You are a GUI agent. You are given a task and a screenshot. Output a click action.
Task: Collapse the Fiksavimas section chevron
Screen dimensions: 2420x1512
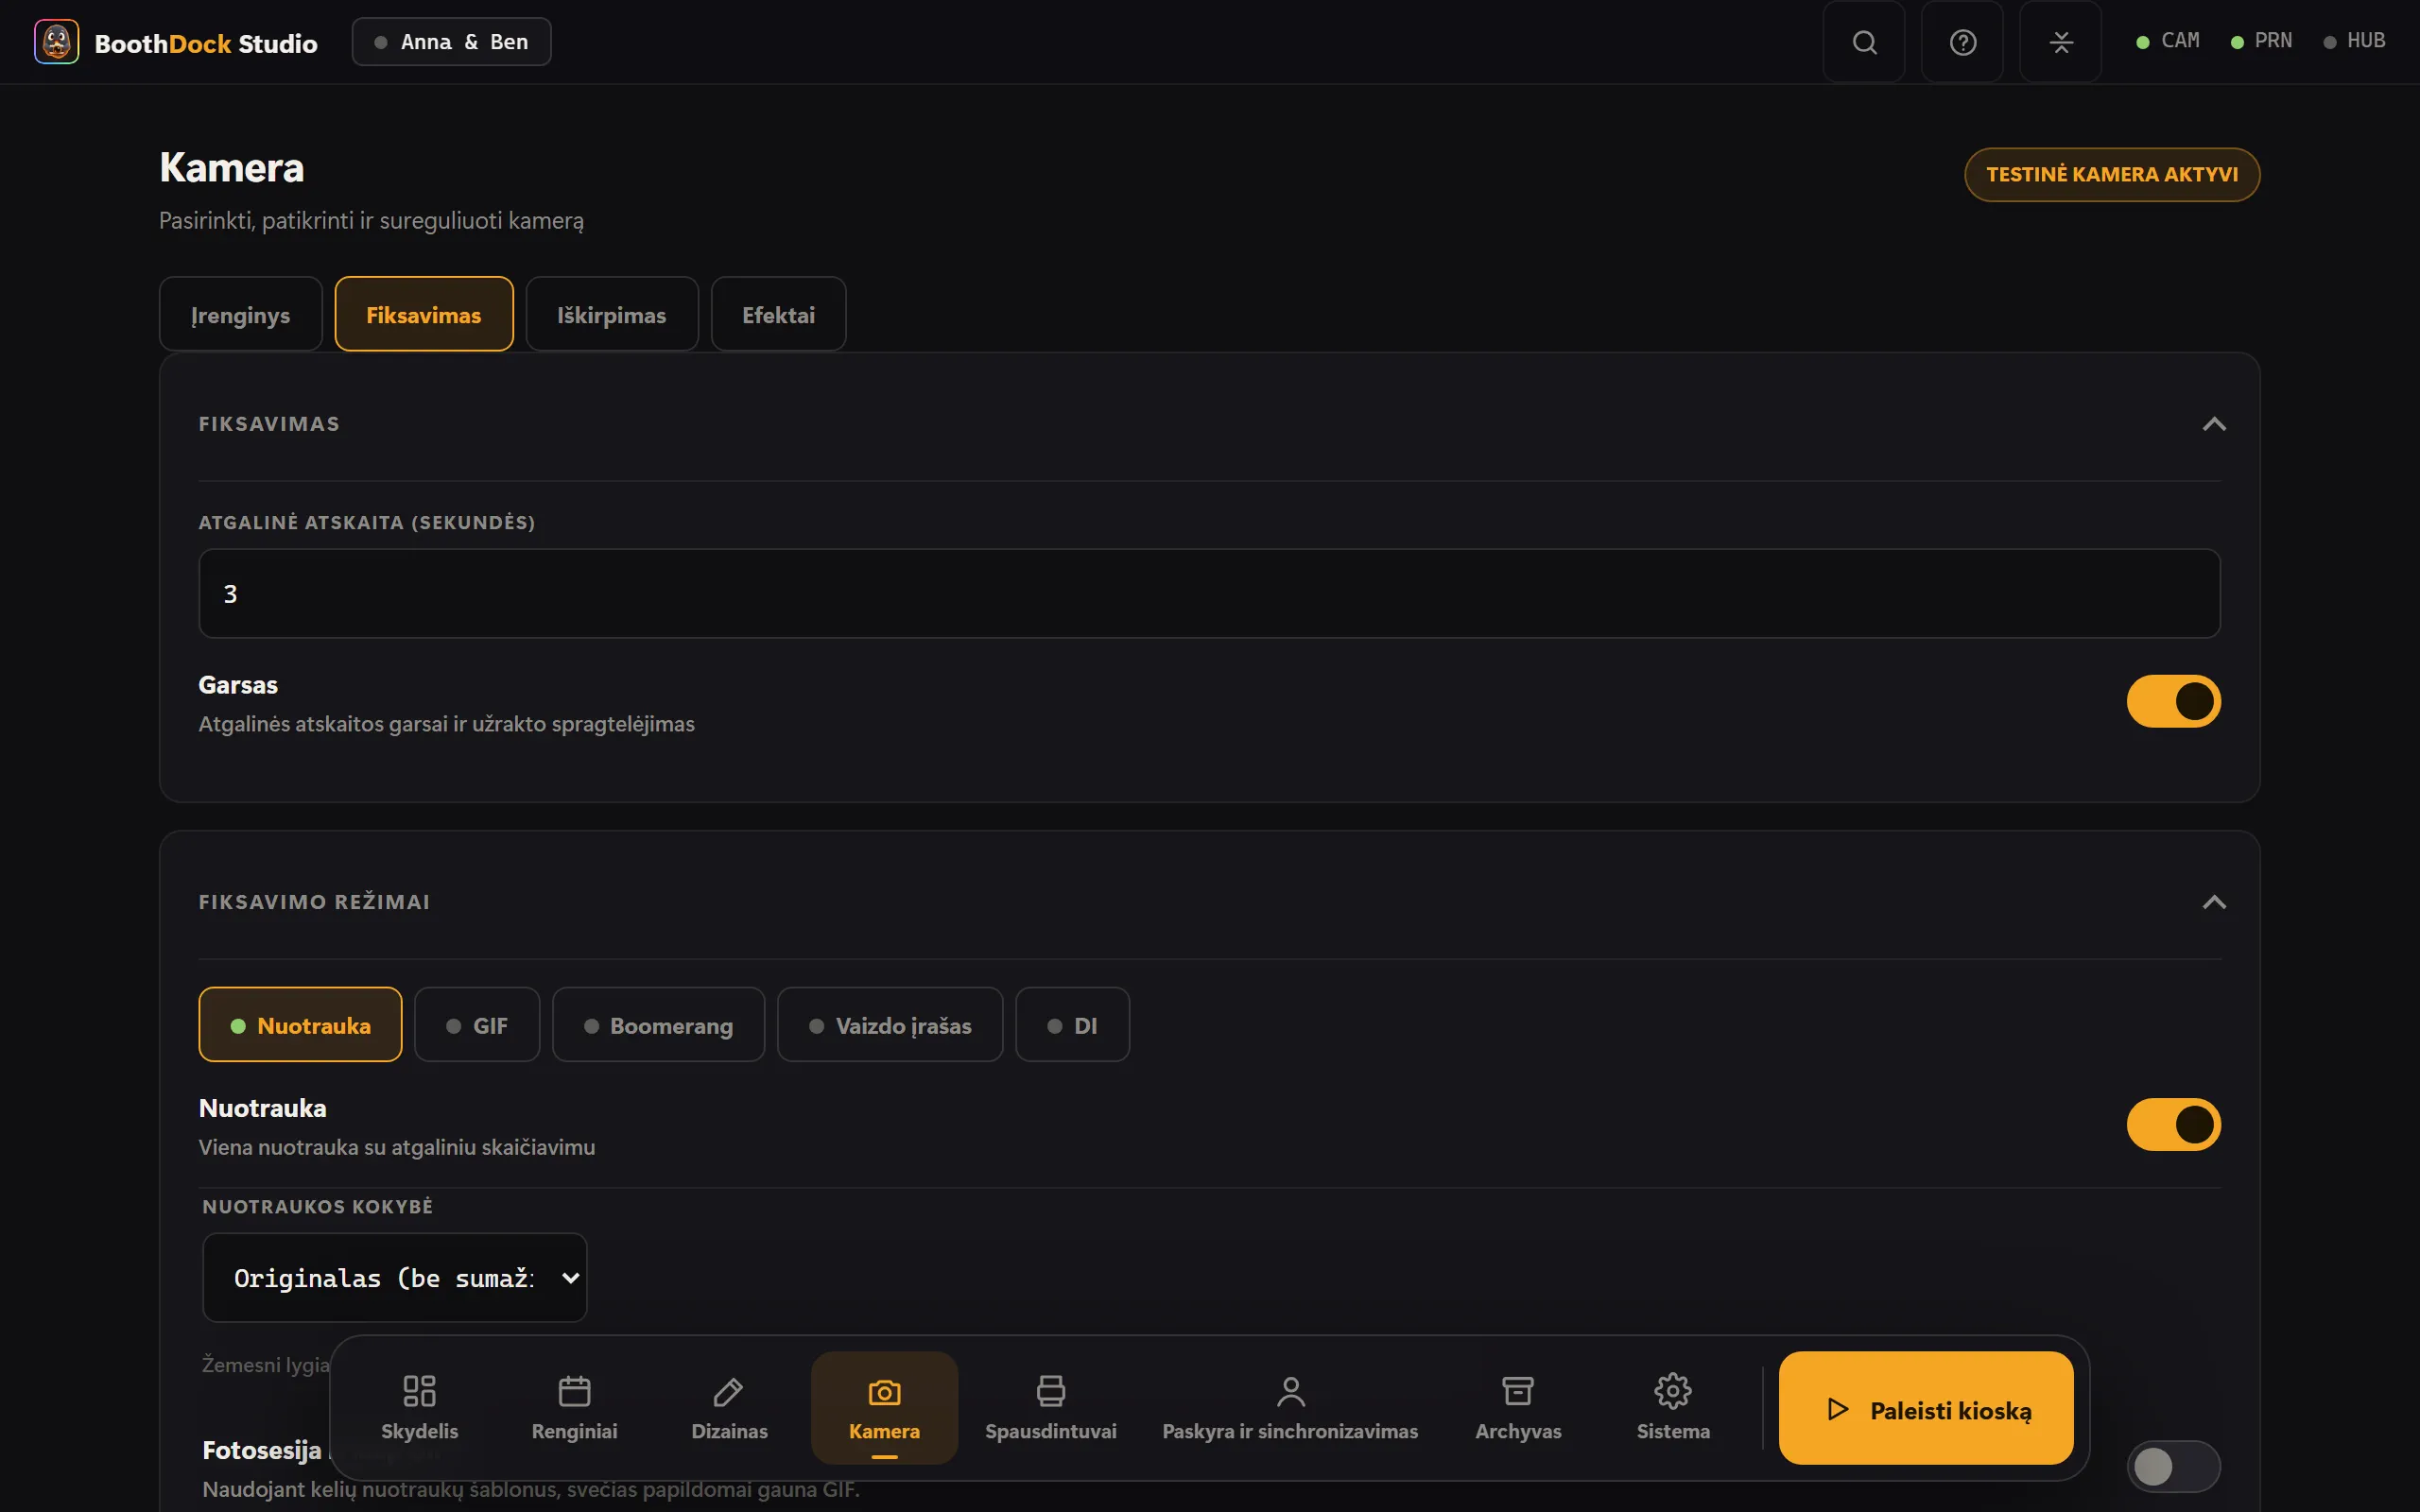pos(2214,424)
